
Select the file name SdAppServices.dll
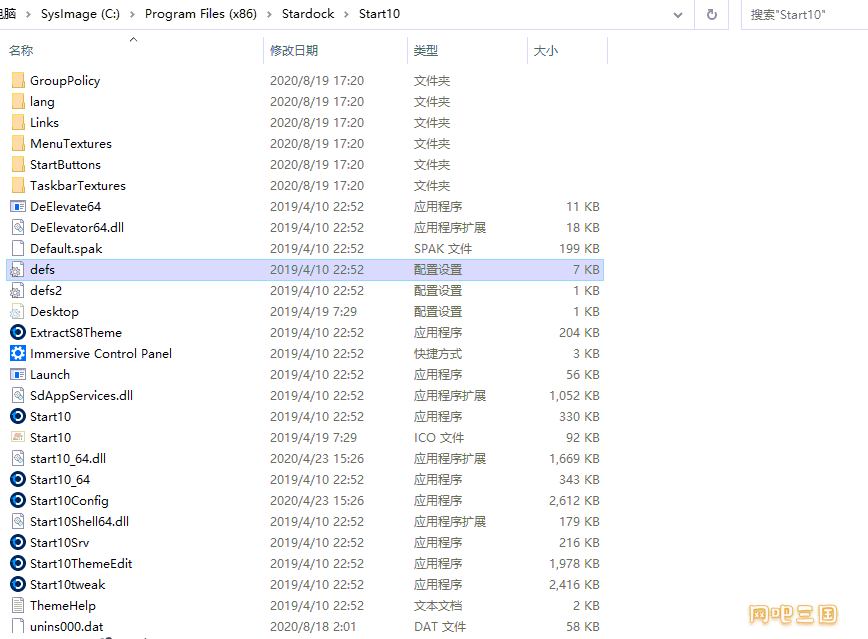pyautogui.click(x=81, y=395)
